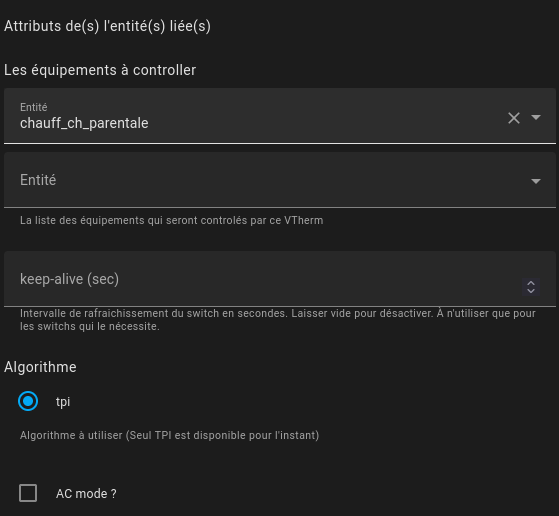
Task: Focus the keep-alive (sec) input field
Action: coord(280,279)
